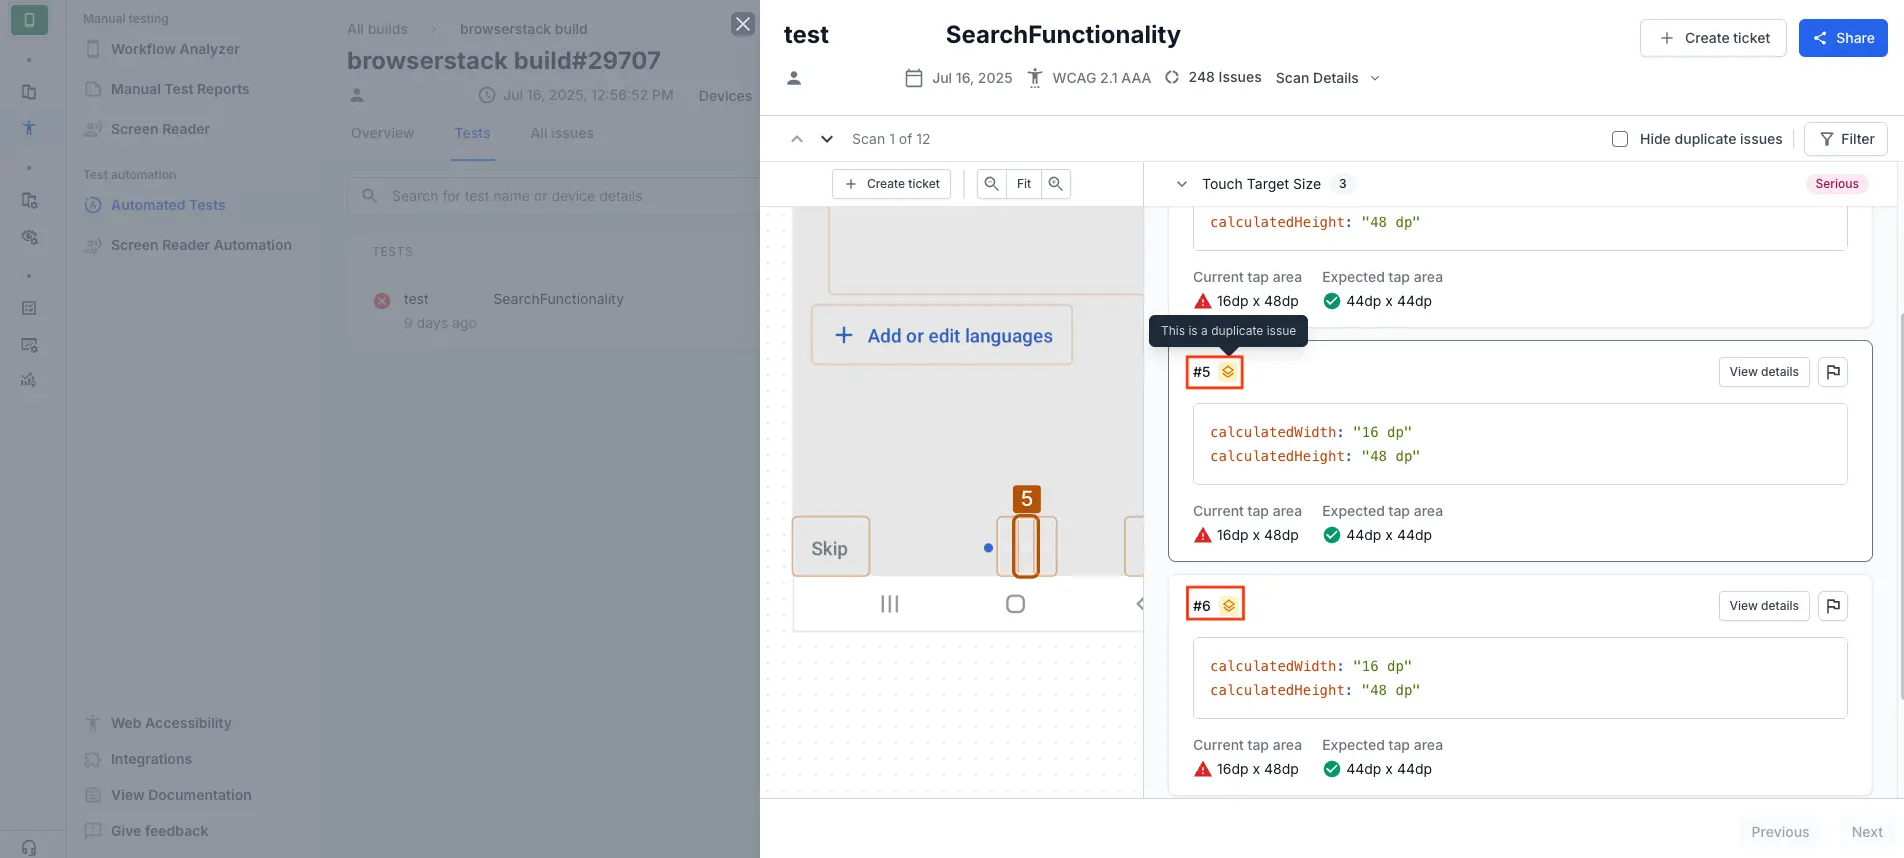The image size is (1904, 858).
Task: Enable Hide duplicate issues checkbox
Action: coord(1620,139)
